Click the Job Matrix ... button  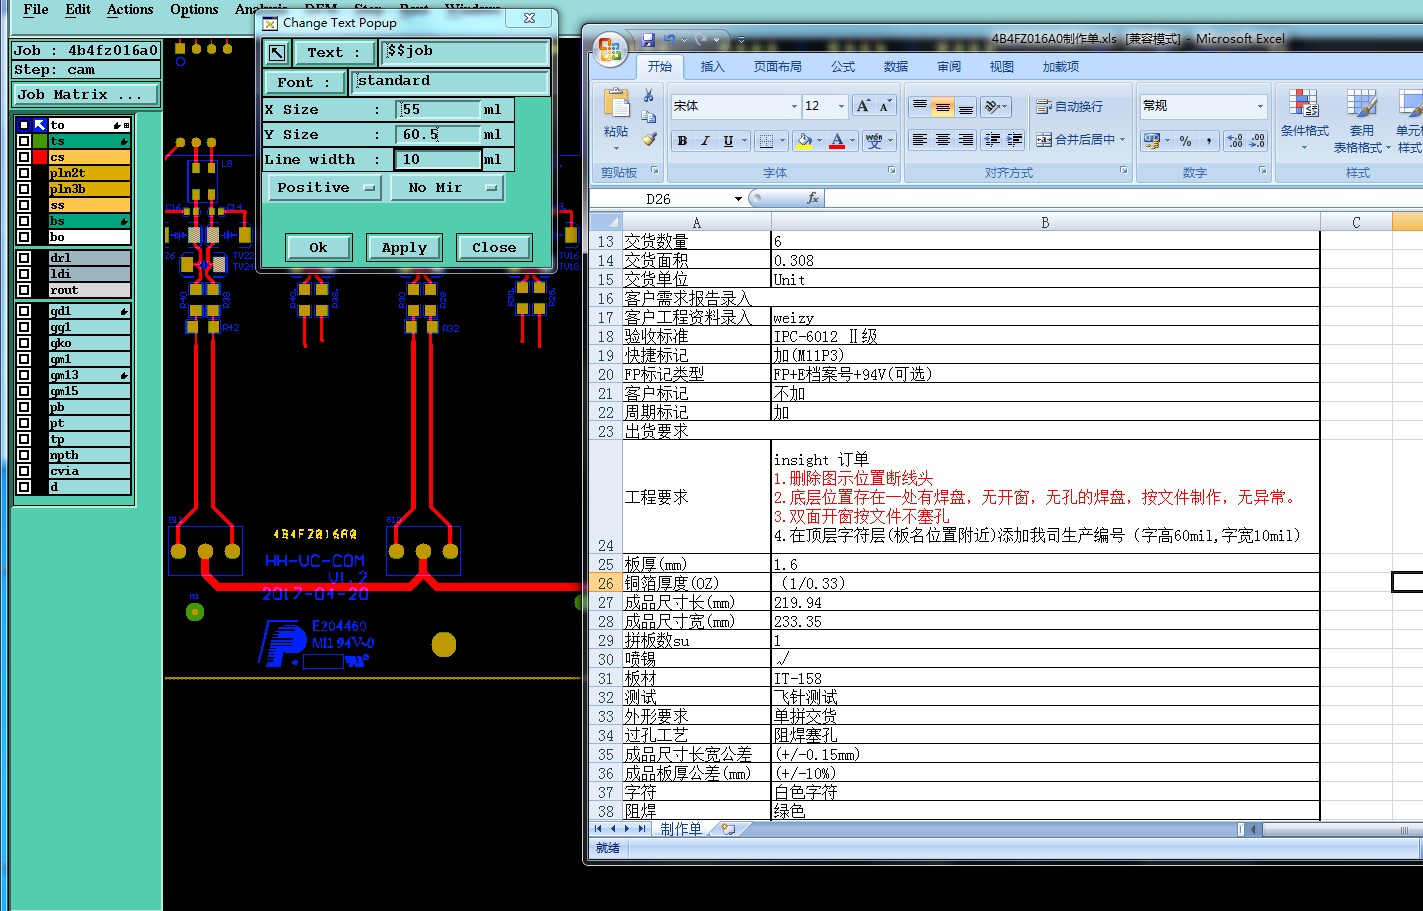coord(86,94)
